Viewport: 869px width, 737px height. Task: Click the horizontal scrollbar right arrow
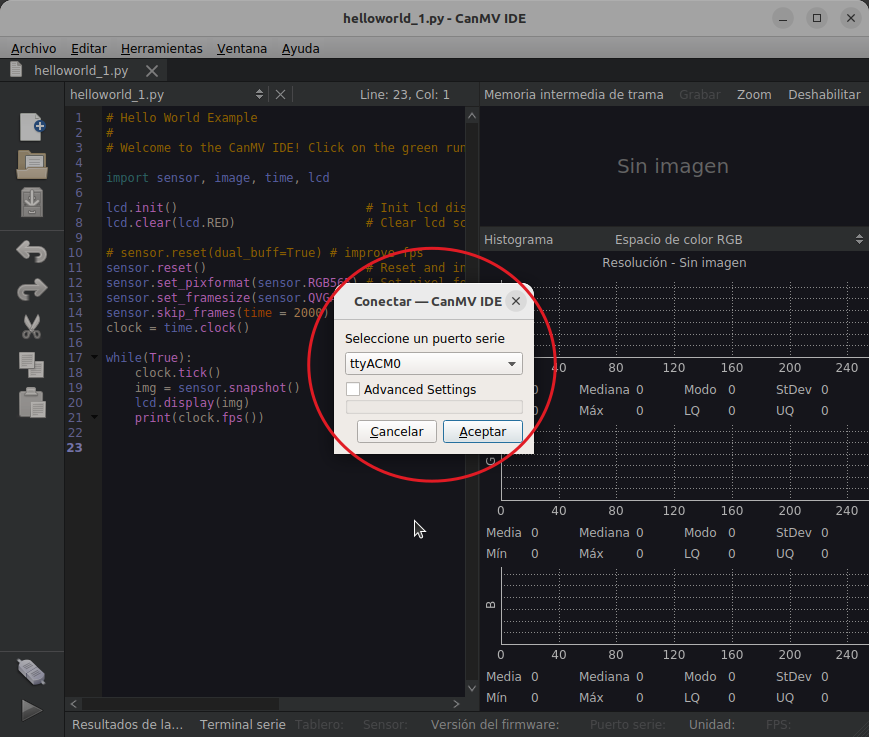456,704
